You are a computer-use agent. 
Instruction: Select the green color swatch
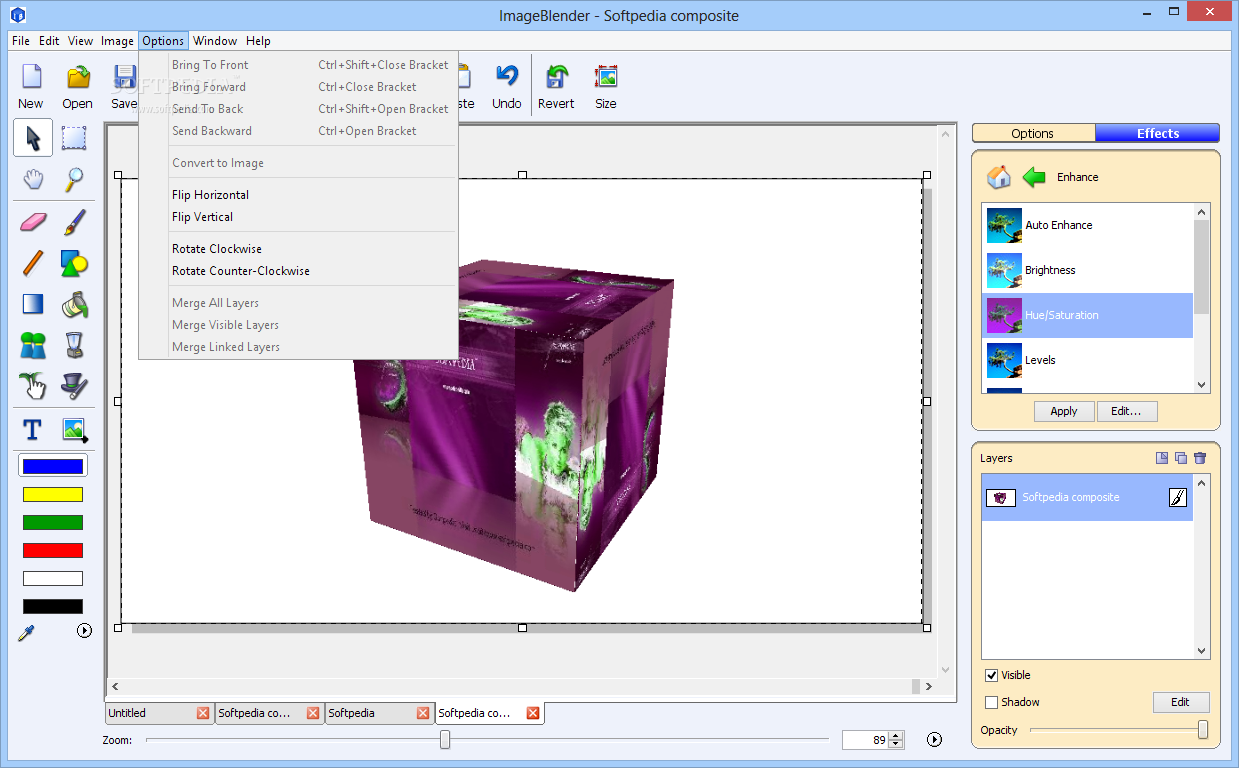pyautogui.click(x=53, y=522)
